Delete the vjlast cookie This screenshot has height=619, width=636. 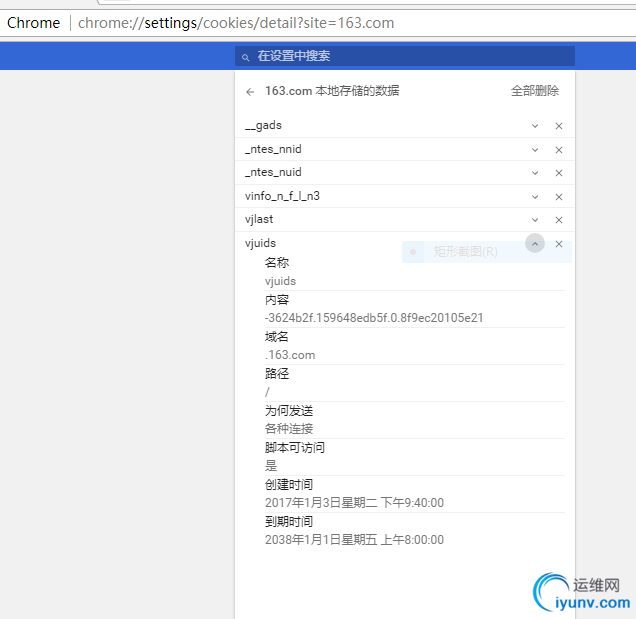click(x=559, y=220)
